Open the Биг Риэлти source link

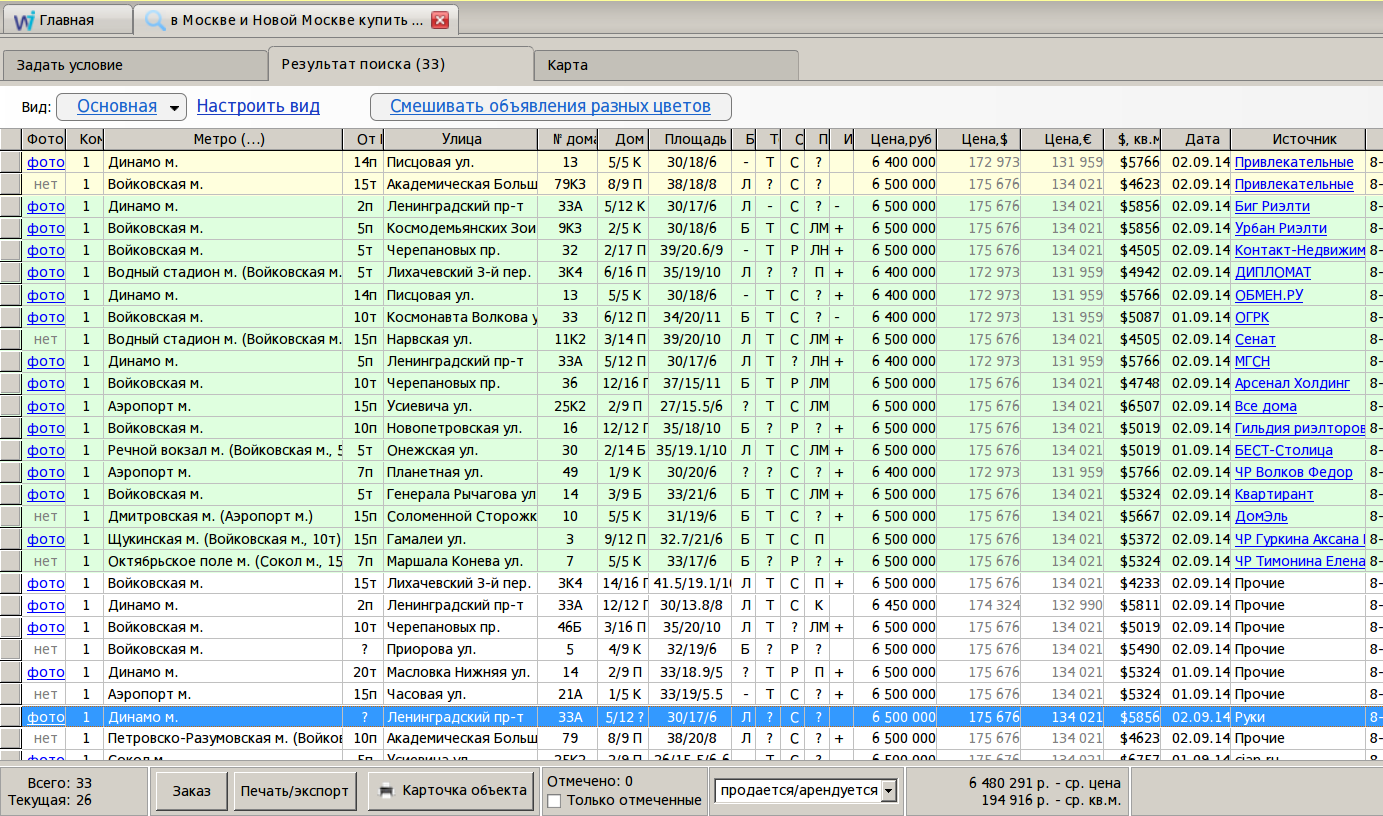tap(1272, 206)
